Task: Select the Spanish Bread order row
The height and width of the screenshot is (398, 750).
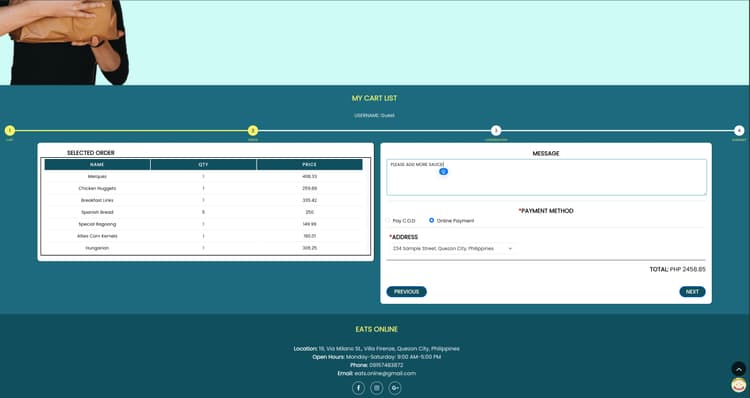Action: (x=203, y=212)
